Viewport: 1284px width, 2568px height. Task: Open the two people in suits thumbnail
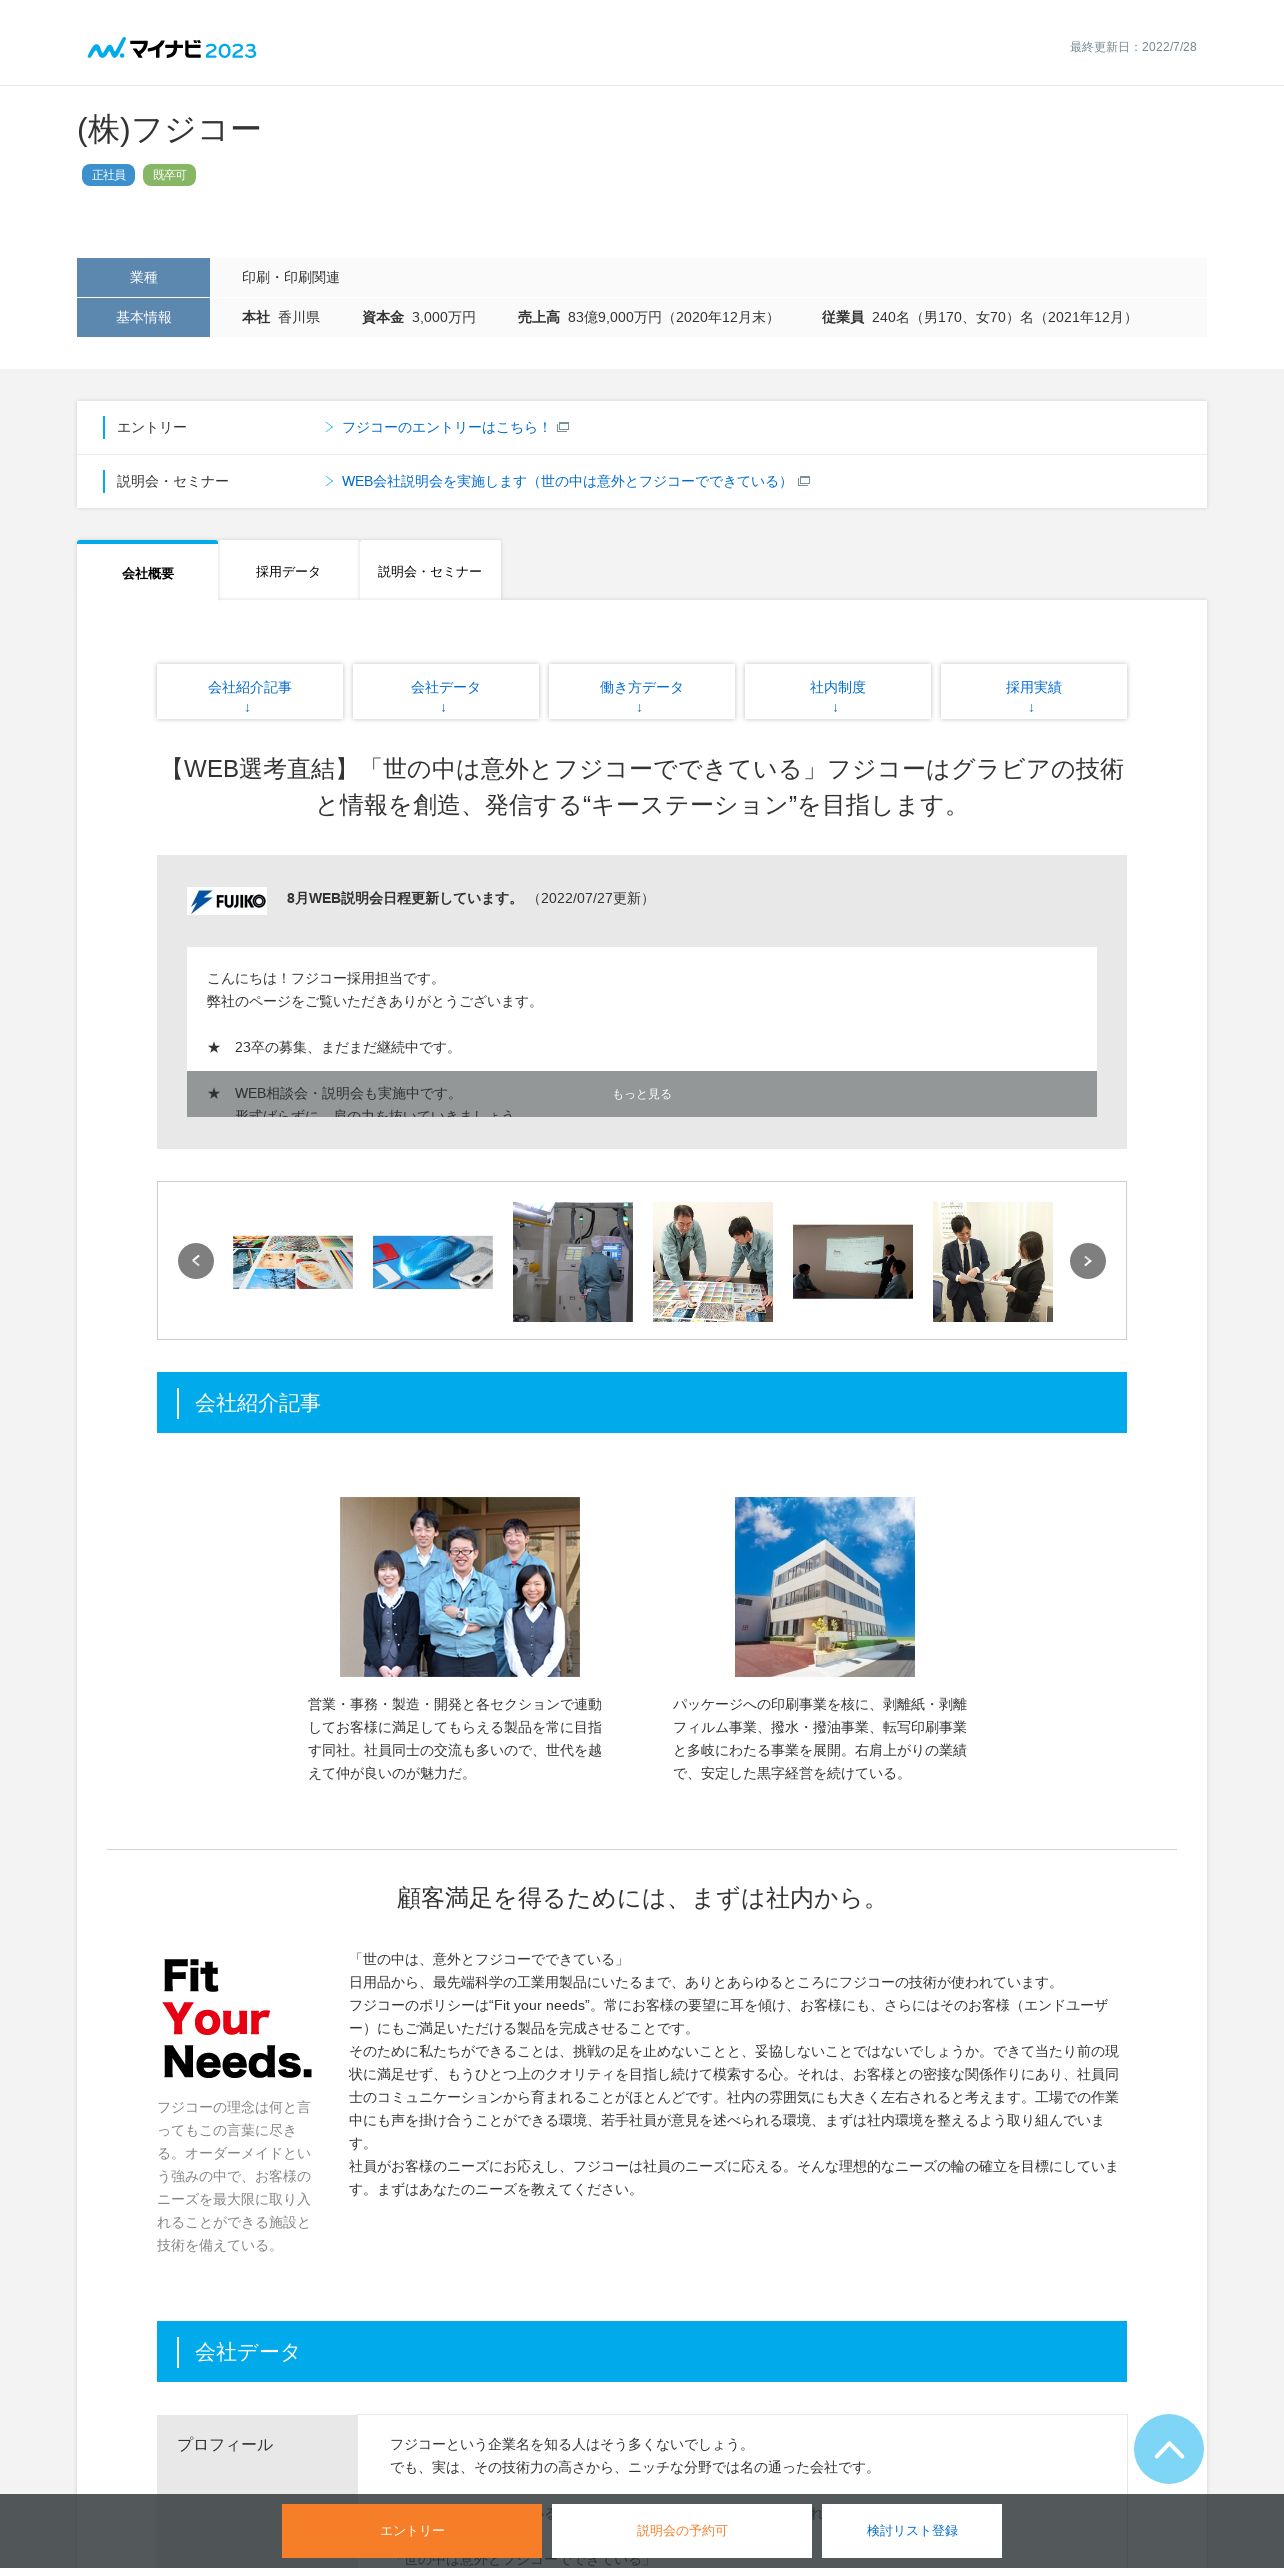tap(993, 1261)
